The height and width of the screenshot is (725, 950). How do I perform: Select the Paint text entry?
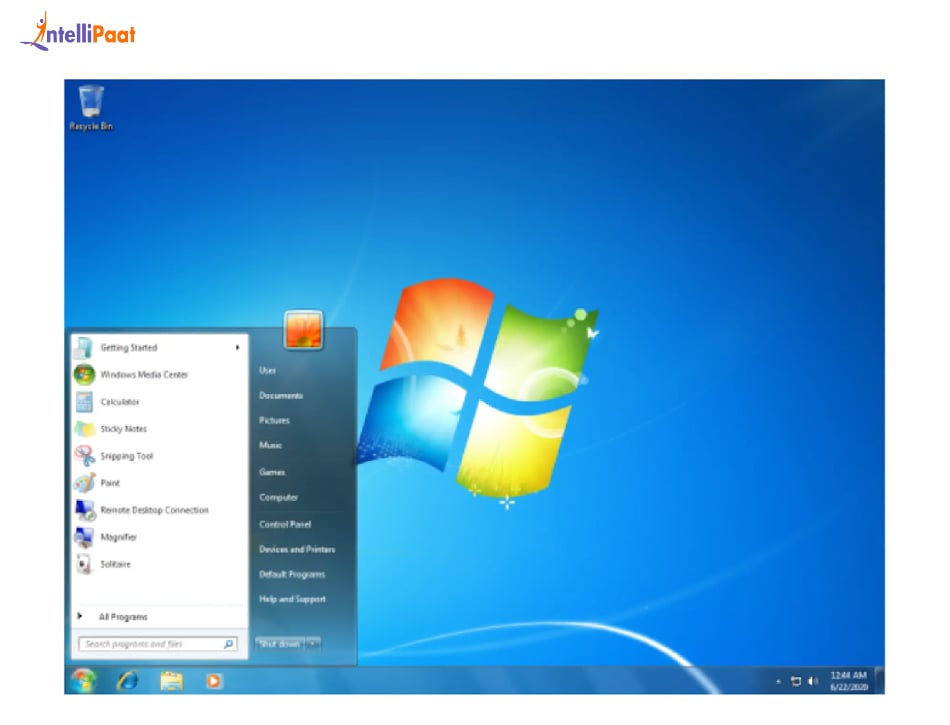tap(110, 483)
